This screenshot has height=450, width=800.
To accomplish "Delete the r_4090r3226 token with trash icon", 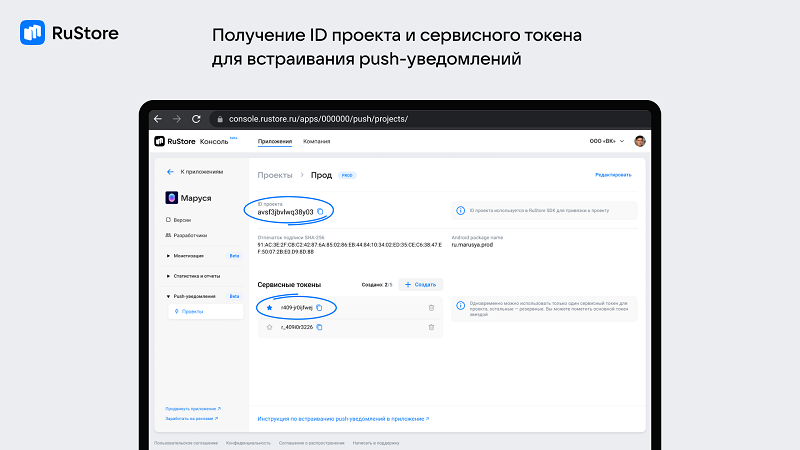I will click(431, 327).
